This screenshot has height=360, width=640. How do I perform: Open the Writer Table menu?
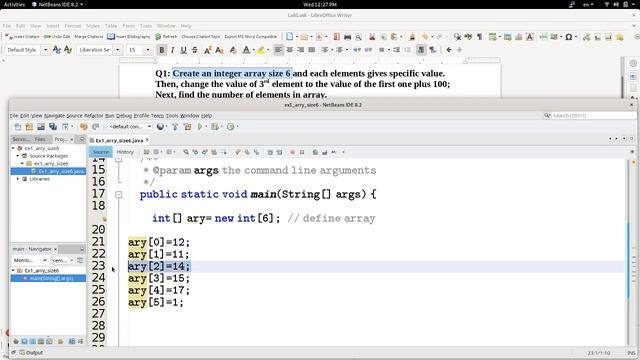point(111,26)
